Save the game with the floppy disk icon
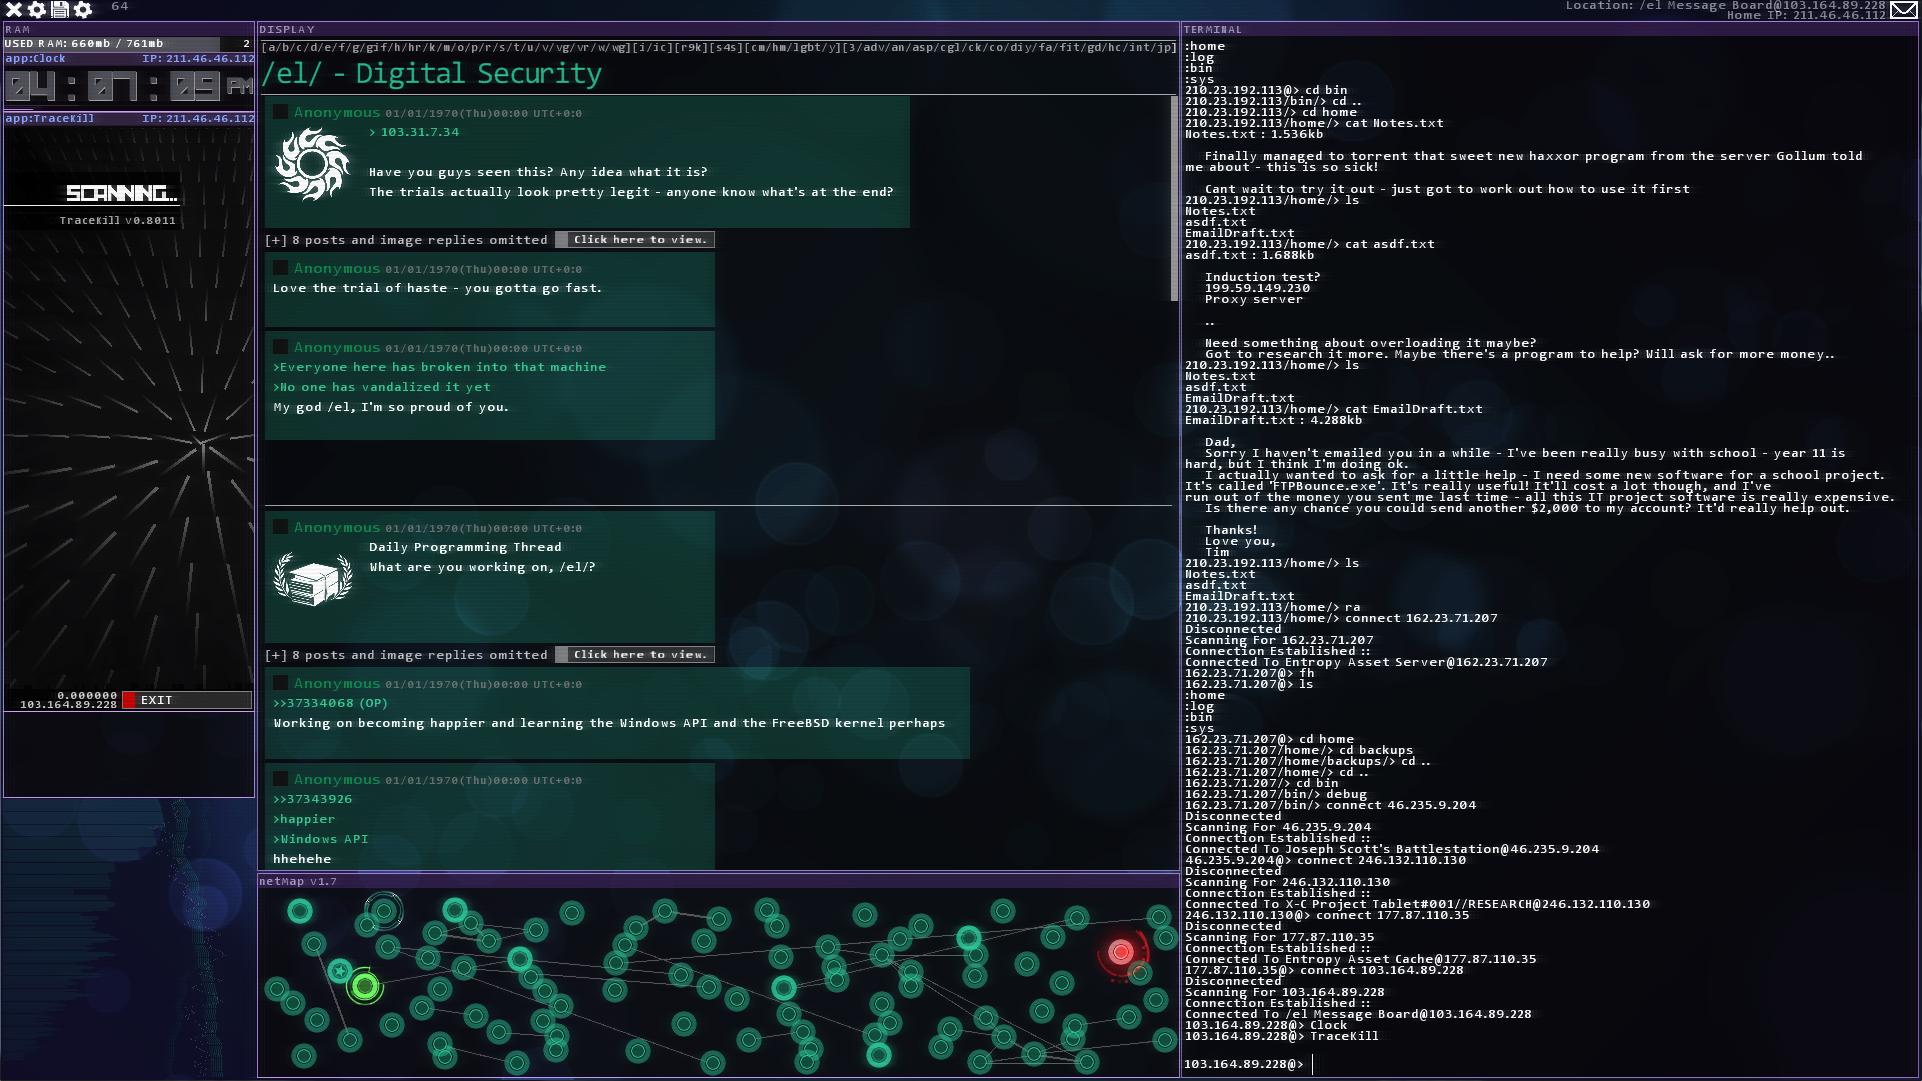The image size is (1922, 1081). (x=59, y=9)
